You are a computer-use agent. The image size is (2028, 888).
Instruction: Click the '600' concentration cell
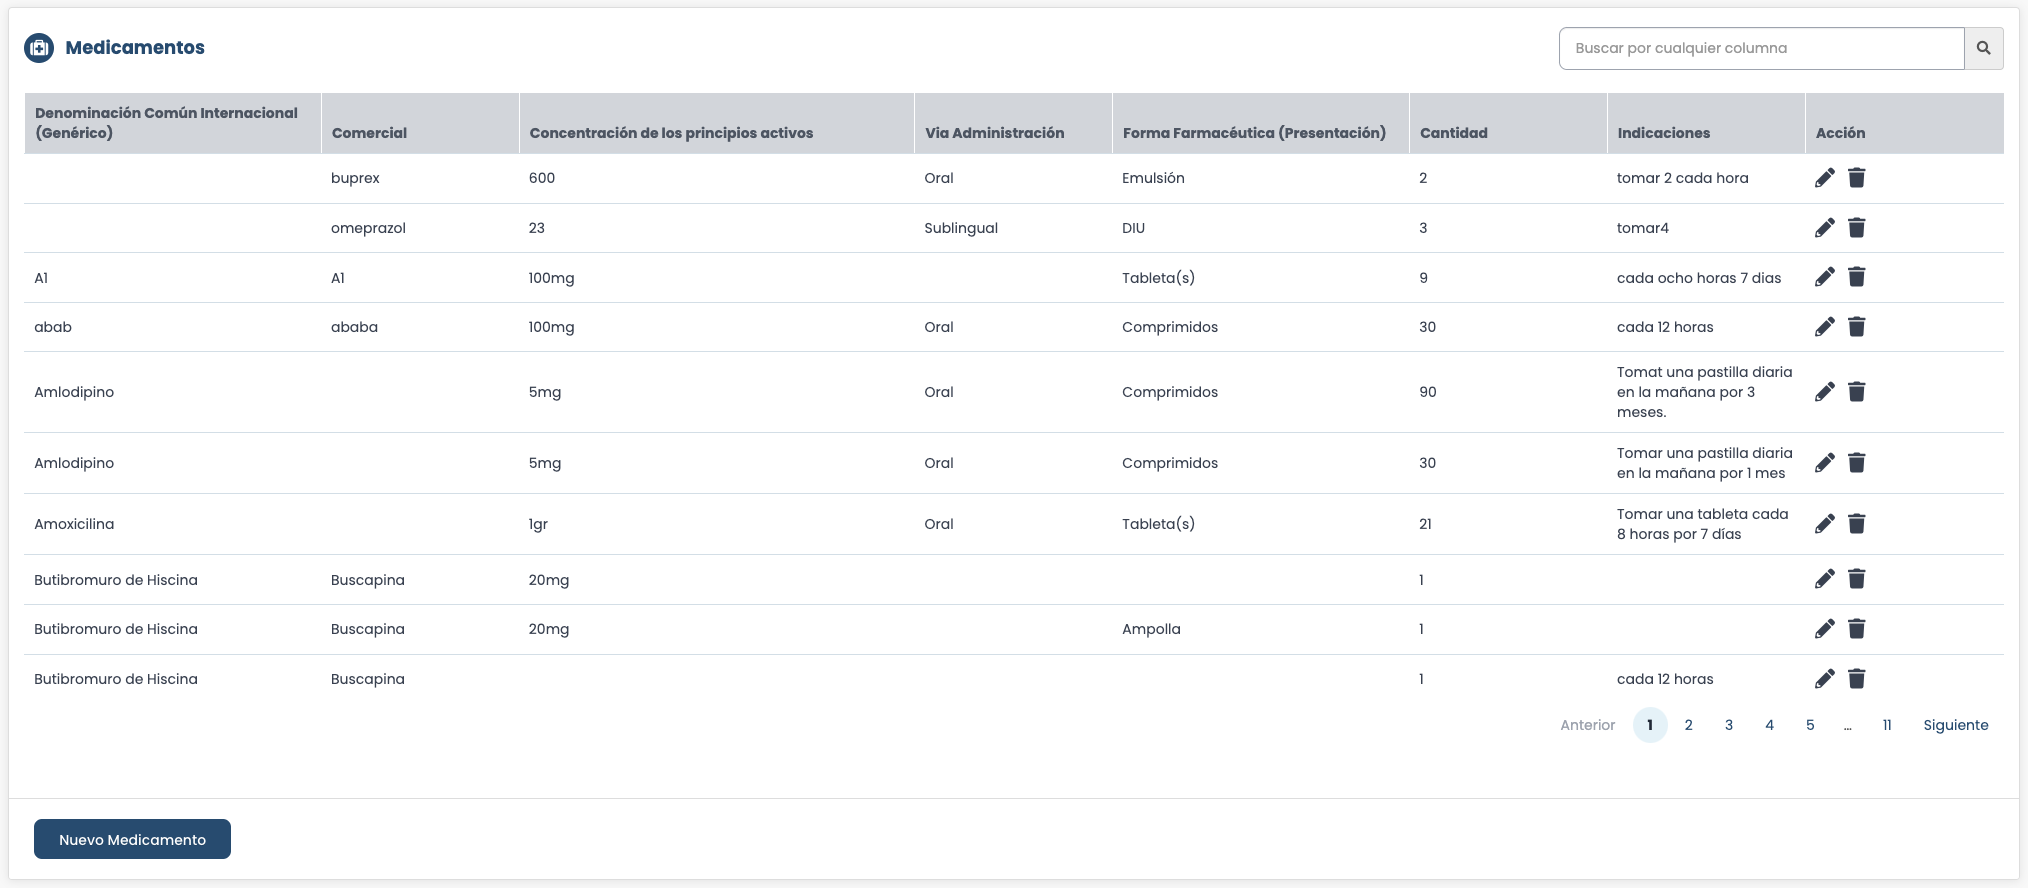[x=542, y=178]
